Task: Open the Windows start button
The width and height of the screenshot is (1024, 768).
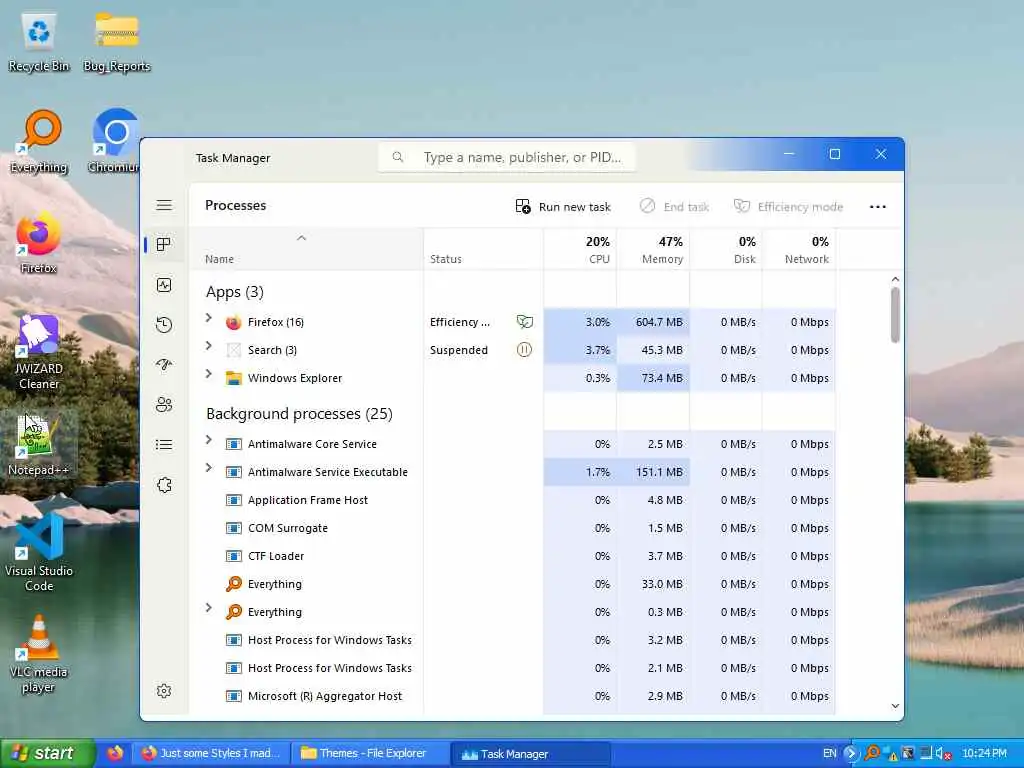Action: coord(46,754)
